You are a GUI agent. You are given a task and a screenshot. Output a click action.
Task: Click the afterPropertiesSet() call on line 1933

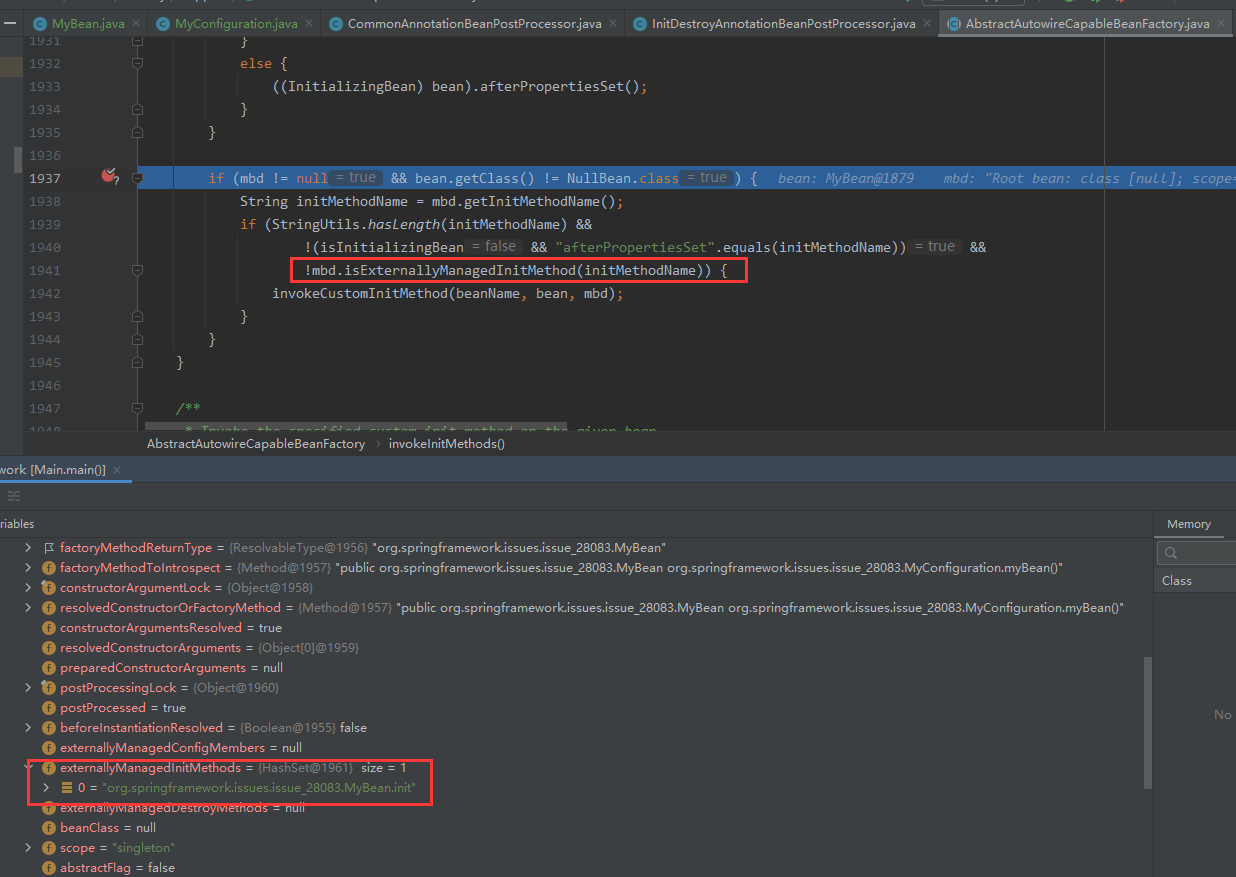pos(559,87)
